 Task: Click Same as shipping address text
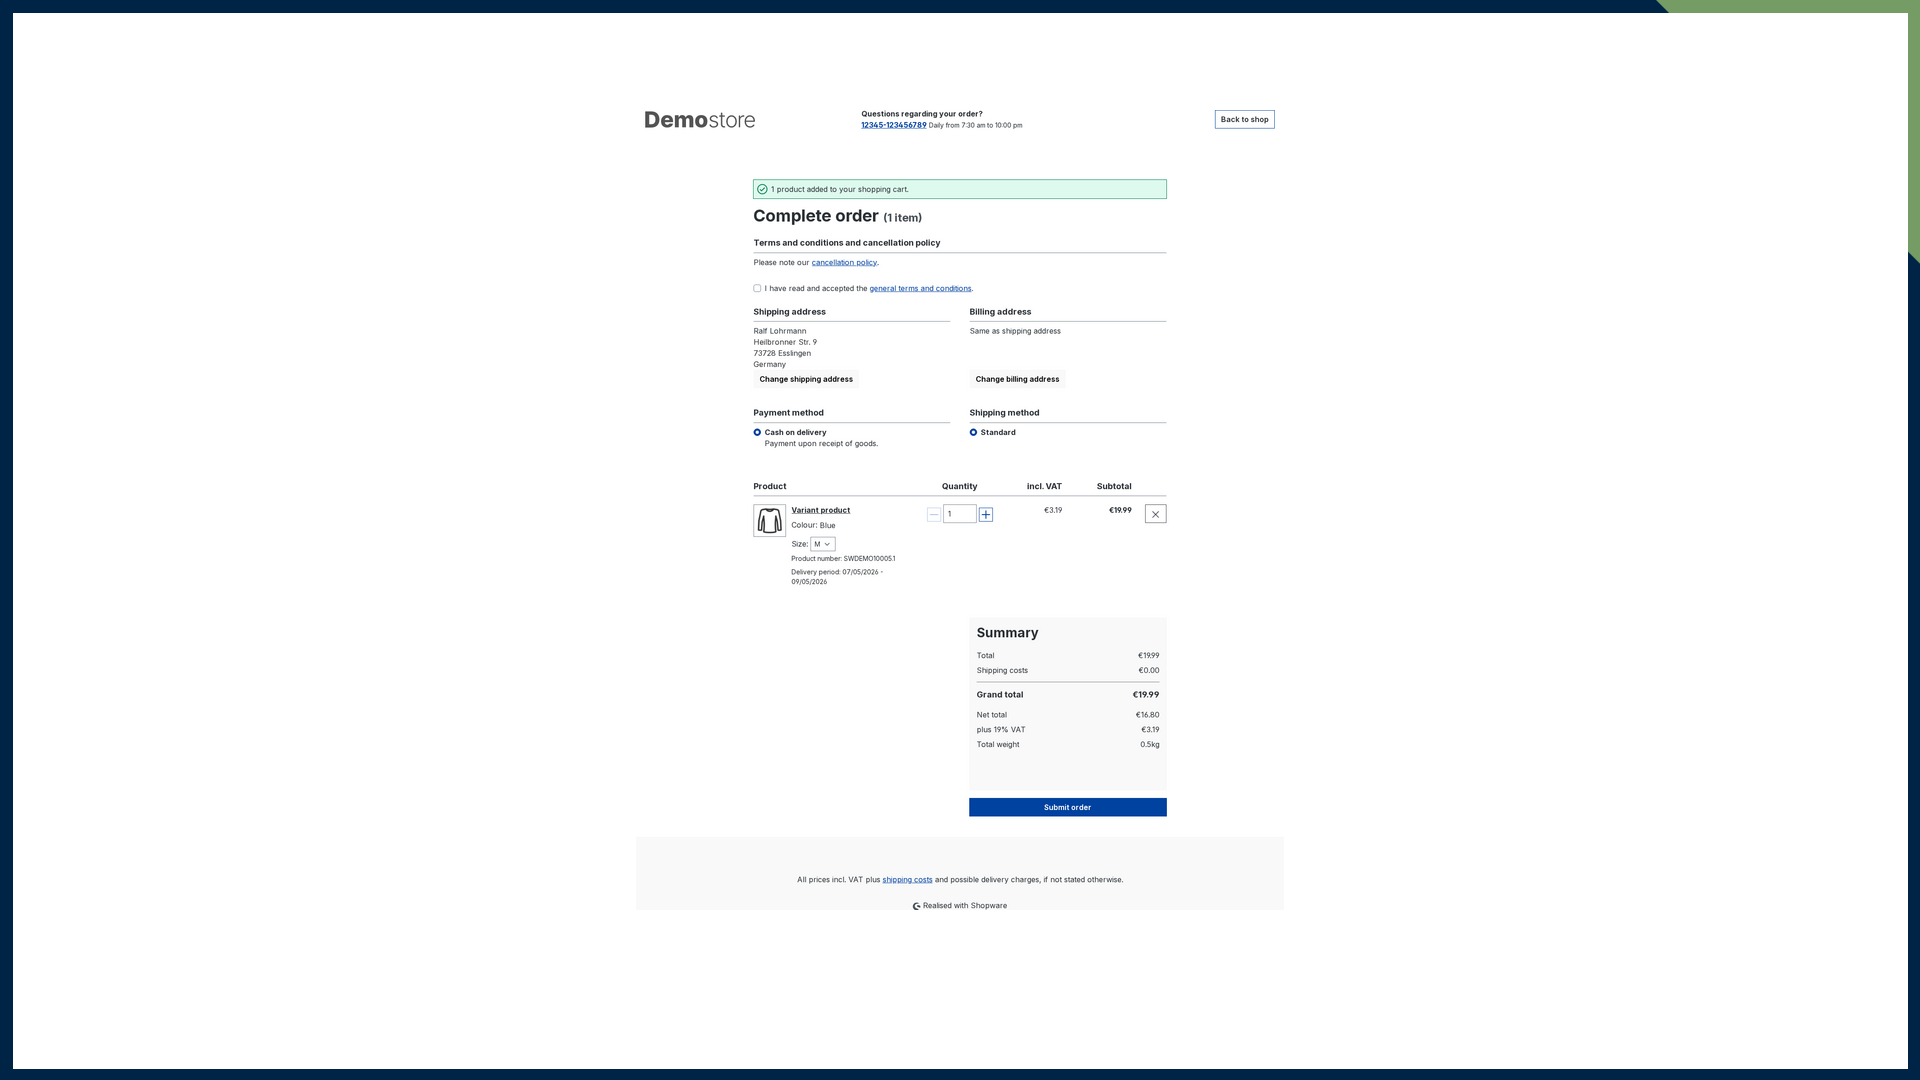point(1015,331)
